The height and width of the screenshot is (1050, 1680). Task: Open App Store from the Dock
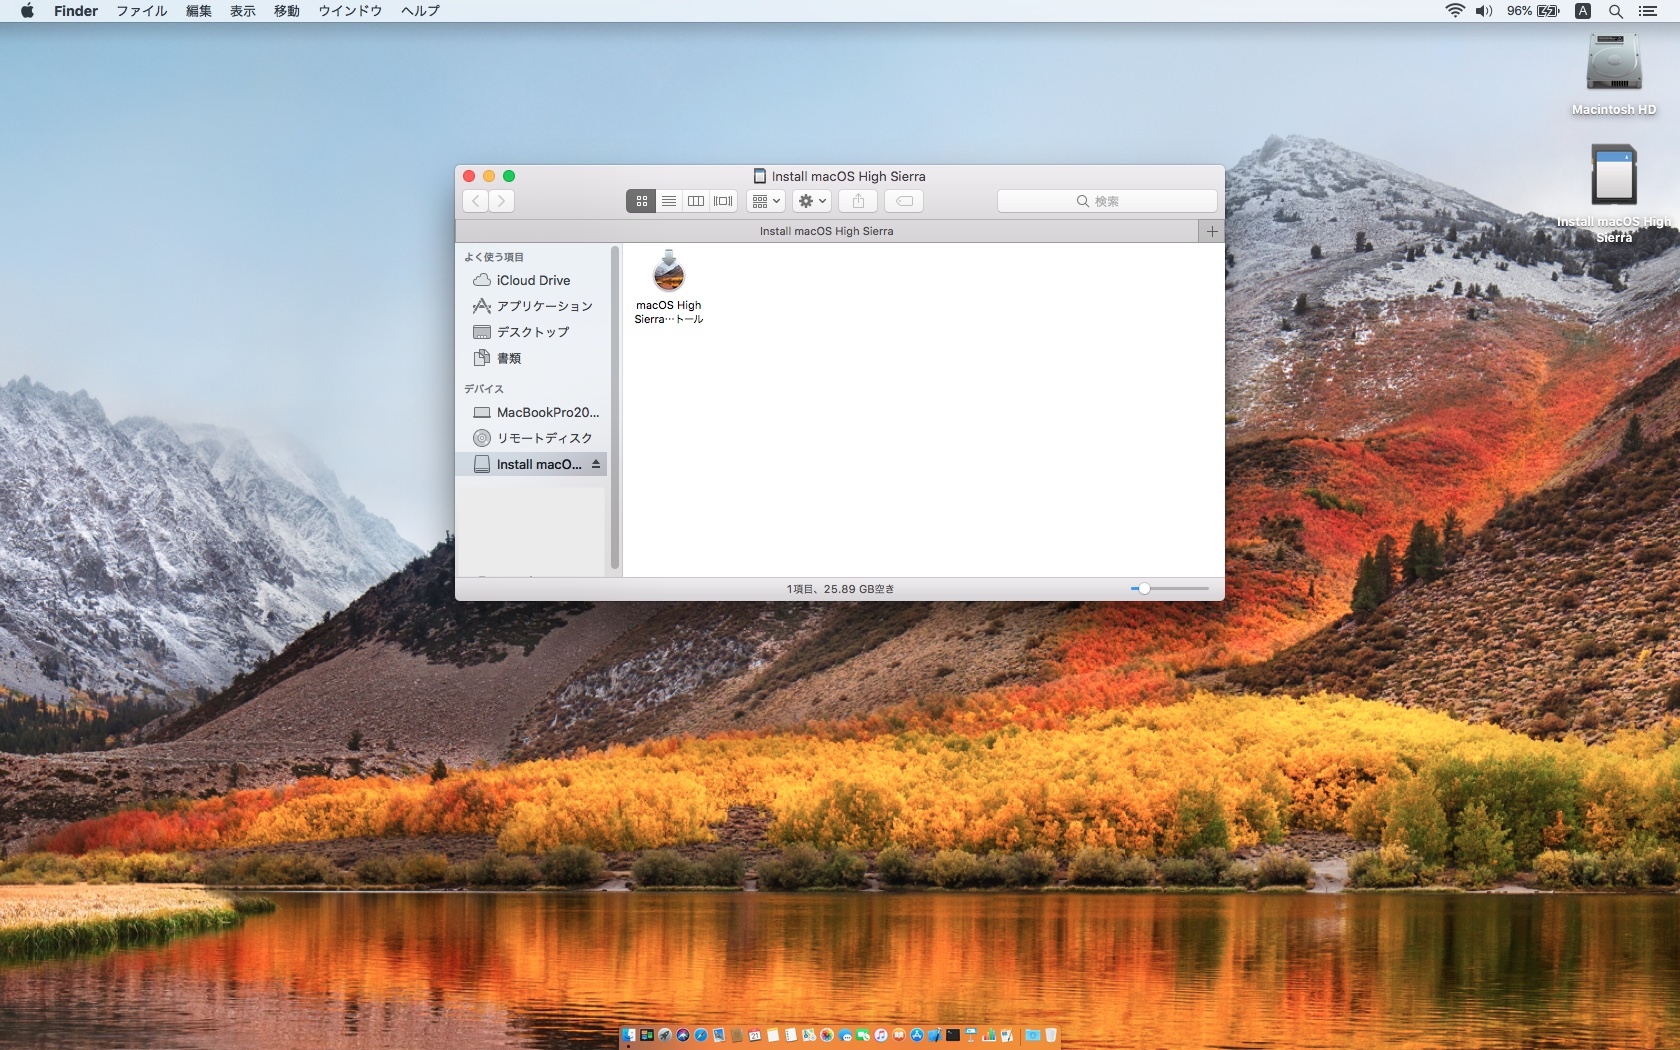click(917, 1035)
